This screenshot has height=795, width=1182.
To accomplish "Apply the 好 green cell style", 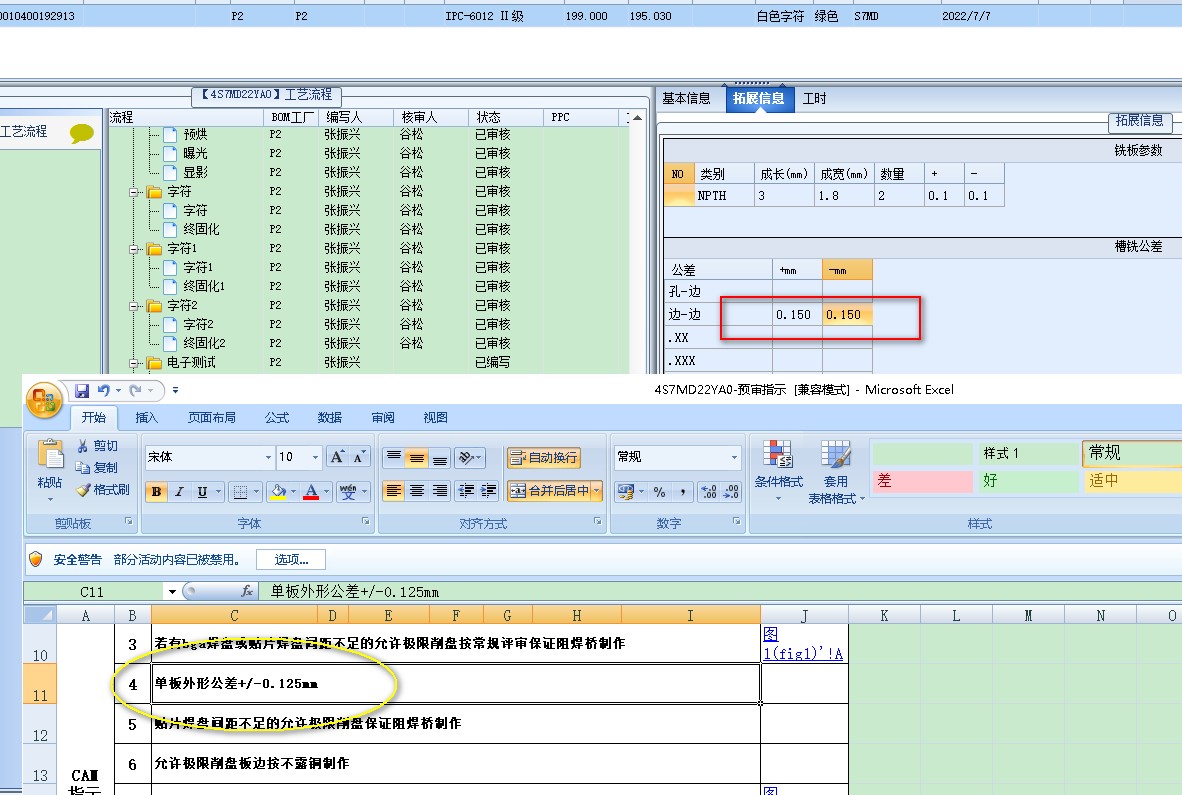I will 1029,481.
